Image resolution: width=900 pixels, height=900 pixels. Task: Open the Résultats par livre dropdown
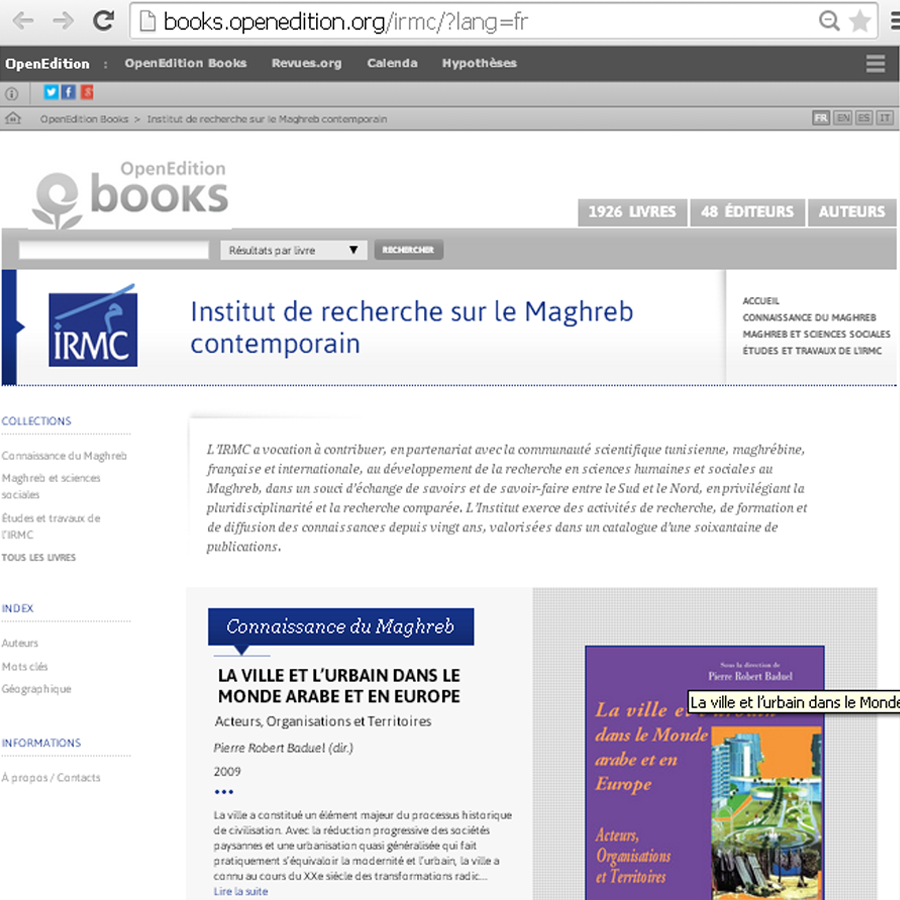pyautogui.click(x=293, y=250)
